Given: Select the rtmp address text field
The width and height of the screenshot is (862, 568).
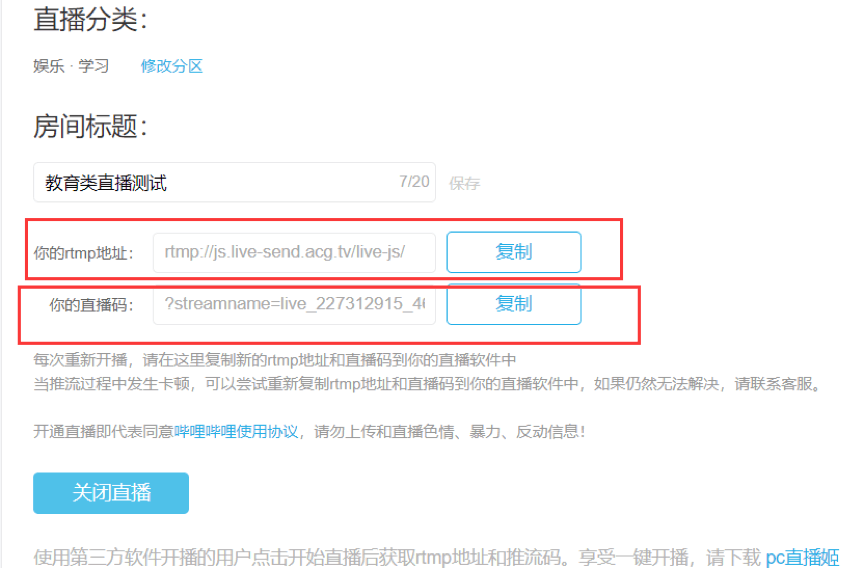Looking at the screenshot, I should [x=294, y=252].
